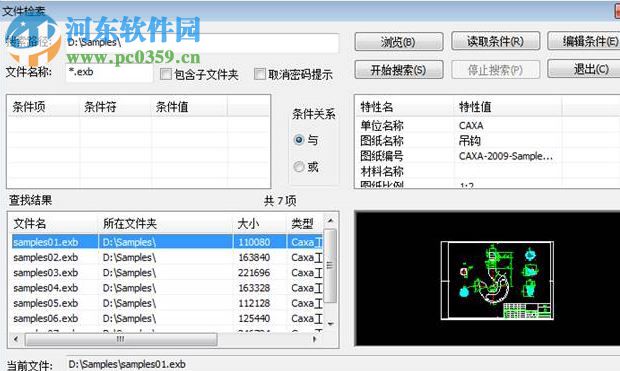Click the 材料名称 property row
This screenshot has height=371, width=620.
382,171
